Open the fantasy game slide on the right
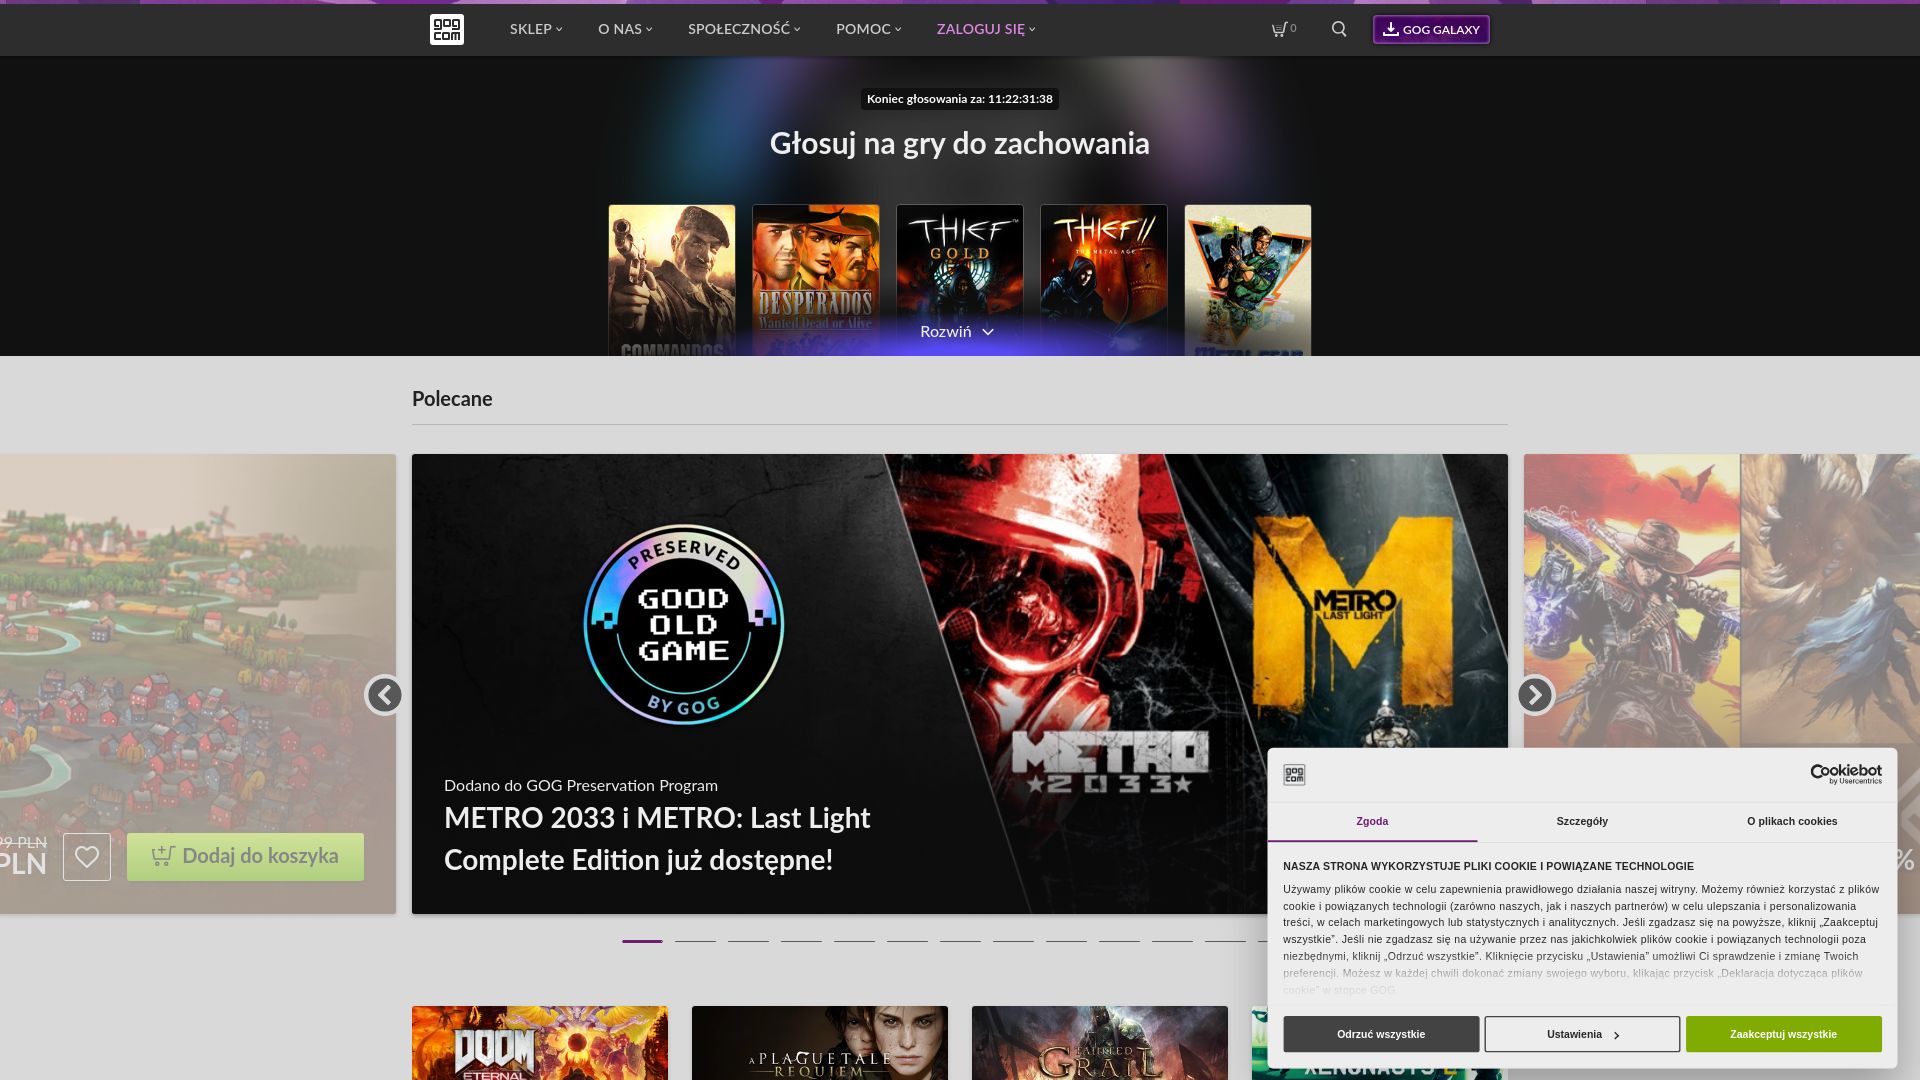 [x=1722, y=600]
